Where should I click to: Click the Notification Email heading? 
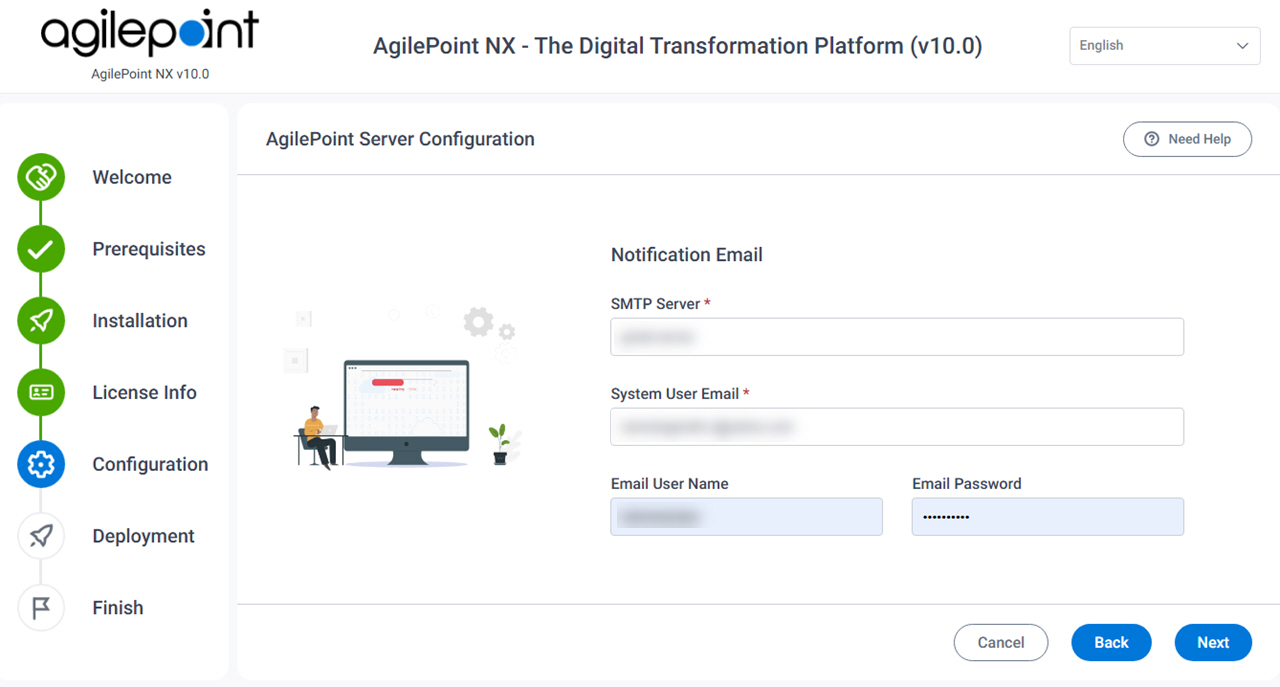687,255
